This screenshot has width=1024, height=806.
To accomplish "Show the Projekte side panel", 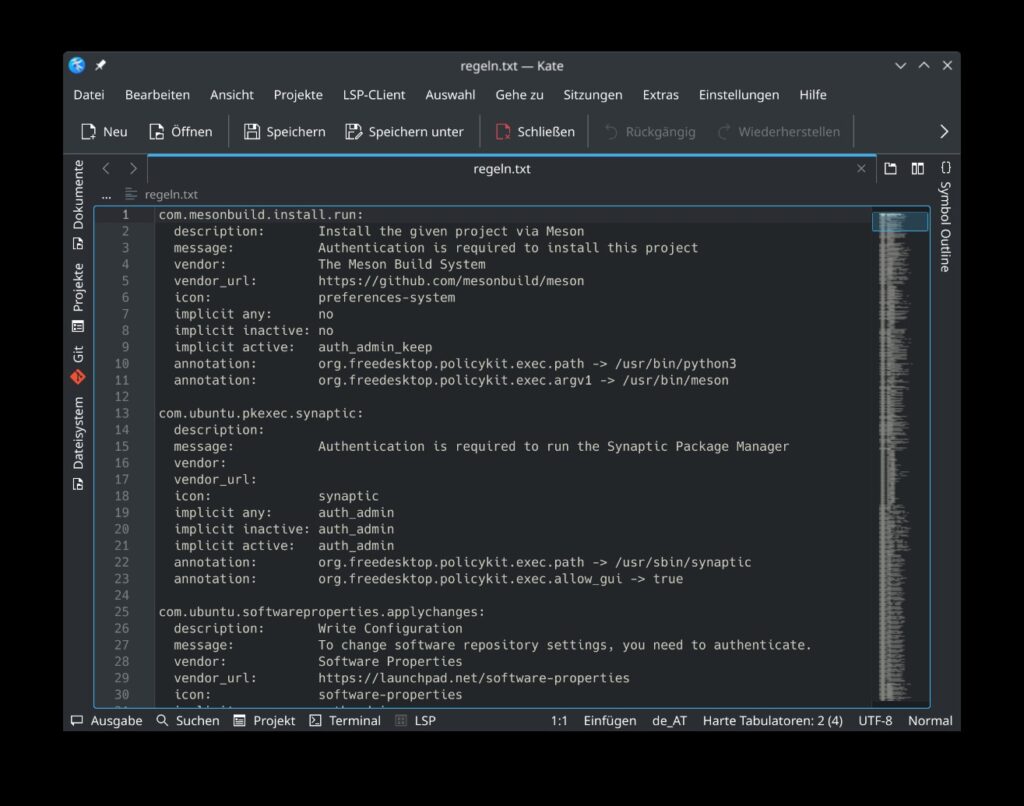I will (x=78, y=297).
